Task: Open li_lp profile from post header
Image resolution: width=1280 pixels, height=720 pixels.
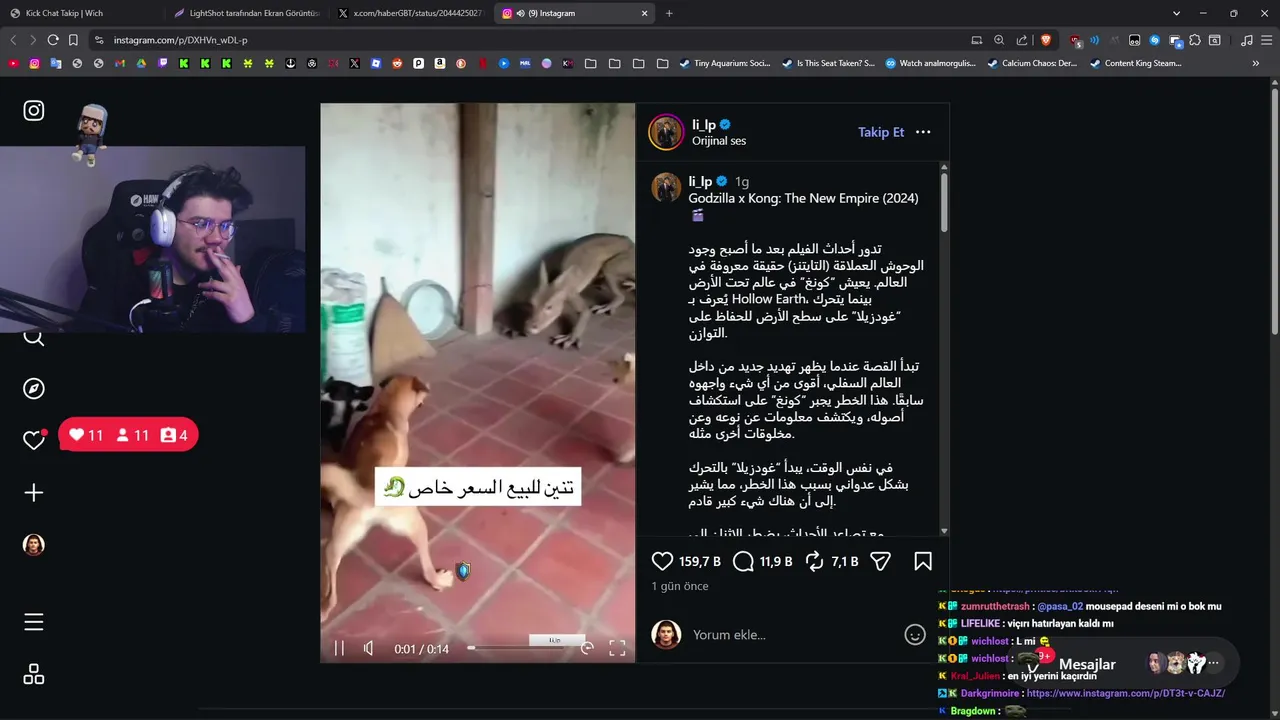Action: (702, 124)
